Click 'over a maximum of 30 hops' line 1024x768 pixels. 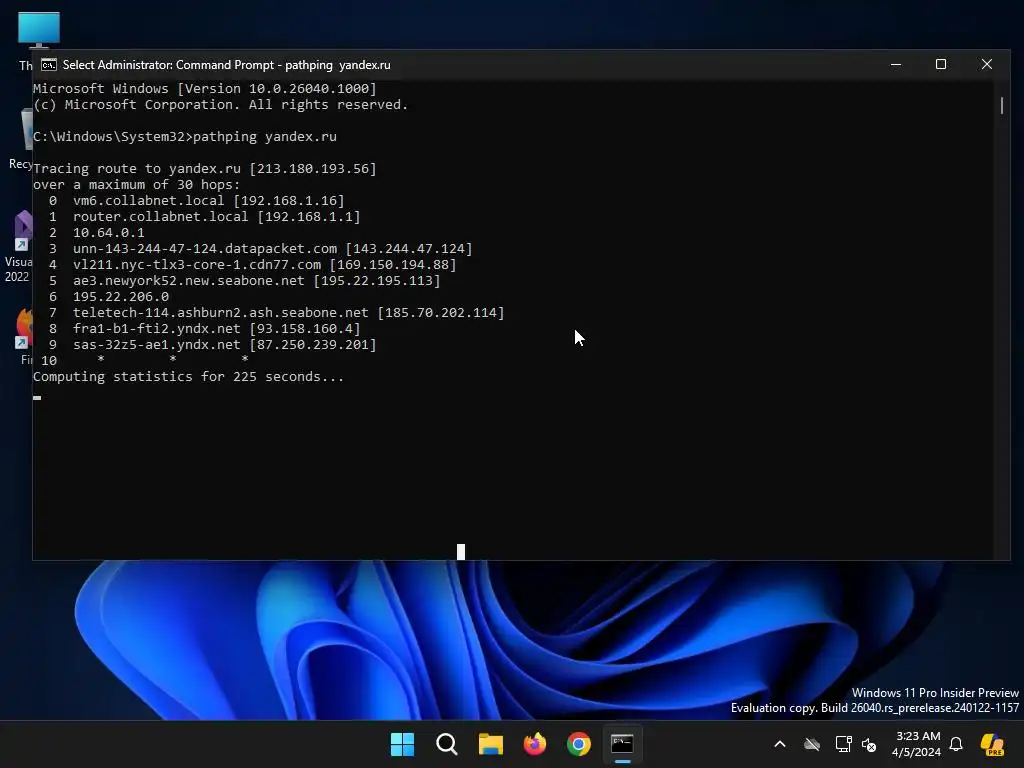click(136, 184)
